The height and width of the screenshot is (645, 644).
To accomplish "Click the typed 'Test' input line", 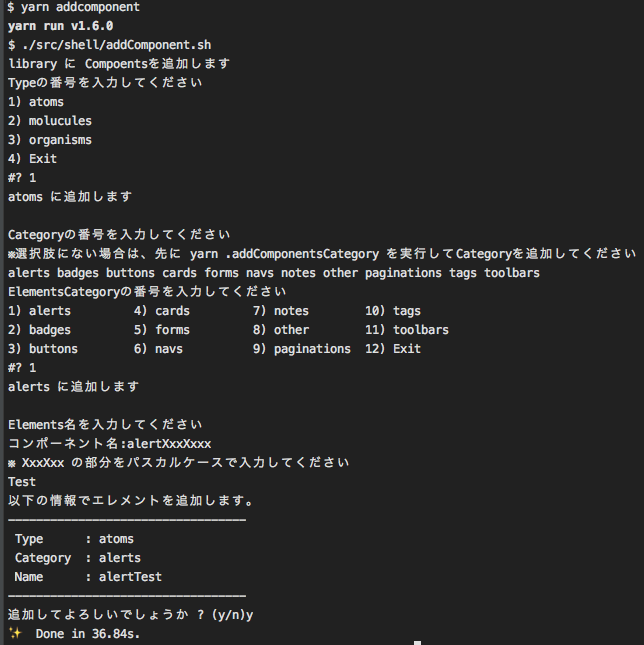I will [22, 482].
